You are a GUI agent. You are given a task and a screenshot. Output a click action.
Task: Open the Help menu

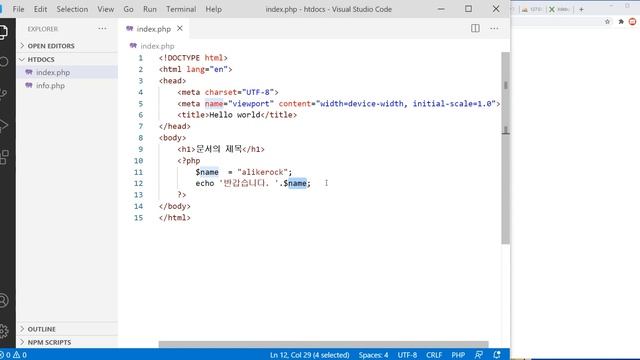click(x=213, y=9)
